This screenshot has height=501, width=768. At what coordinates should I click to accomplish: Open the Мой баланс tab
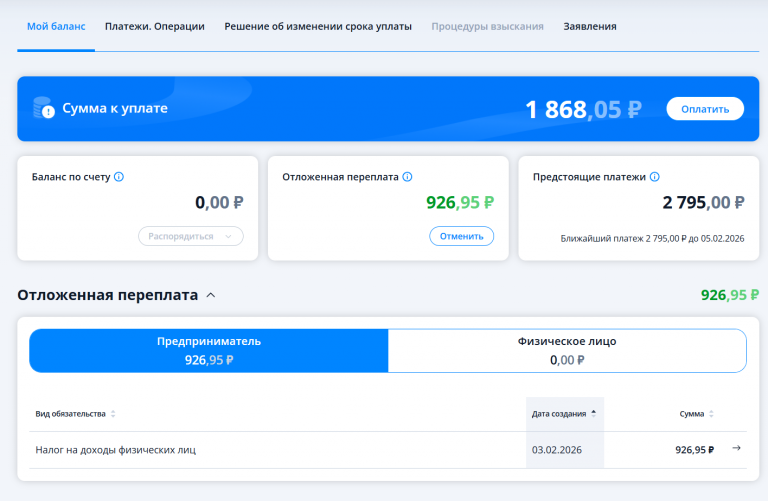tap(56, 26)
